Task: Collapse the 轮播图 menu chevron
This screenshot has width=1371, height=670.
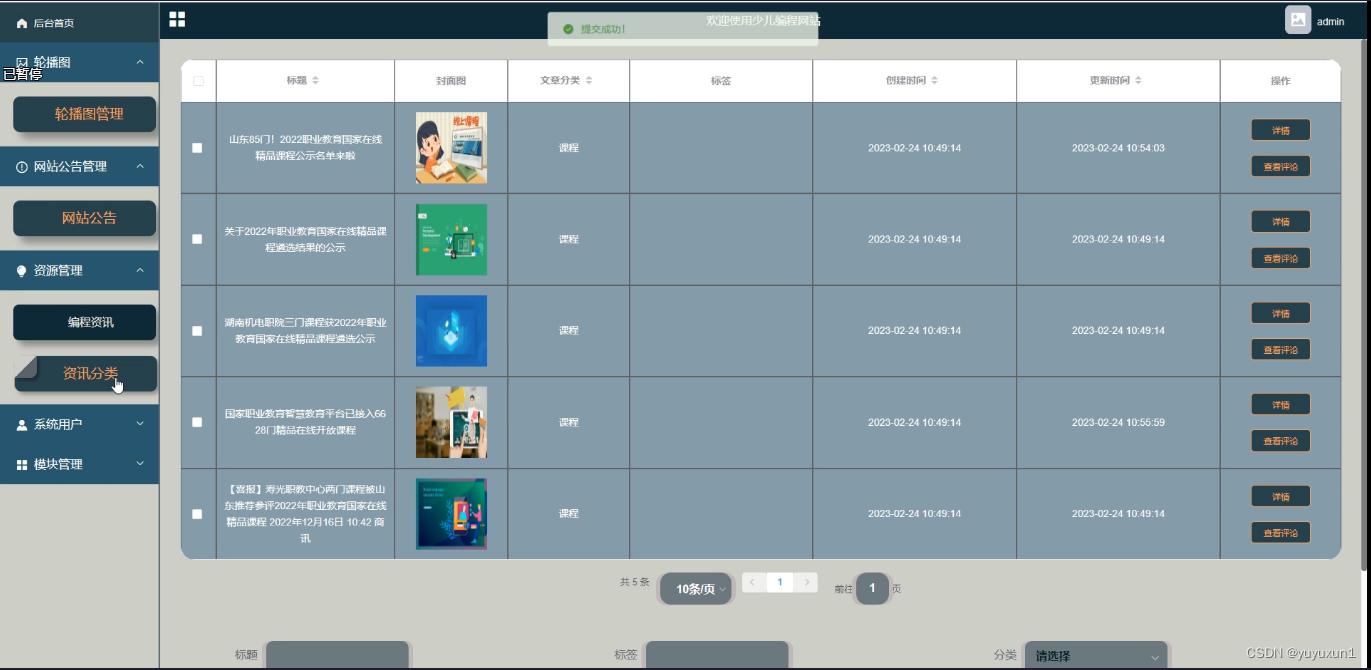Action: point(140,62)
